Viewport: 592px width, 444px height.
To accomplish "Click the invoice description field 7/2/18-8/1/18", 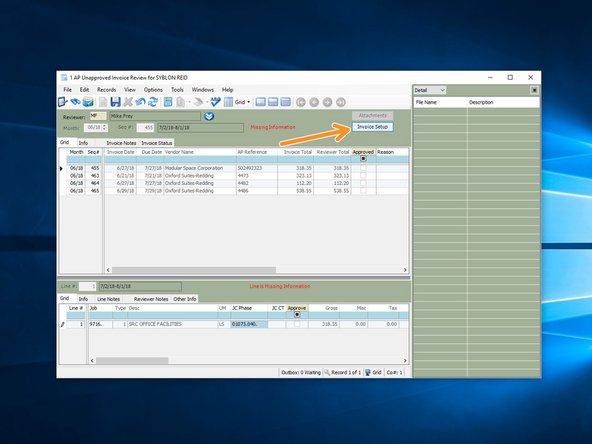I will 200,128.
